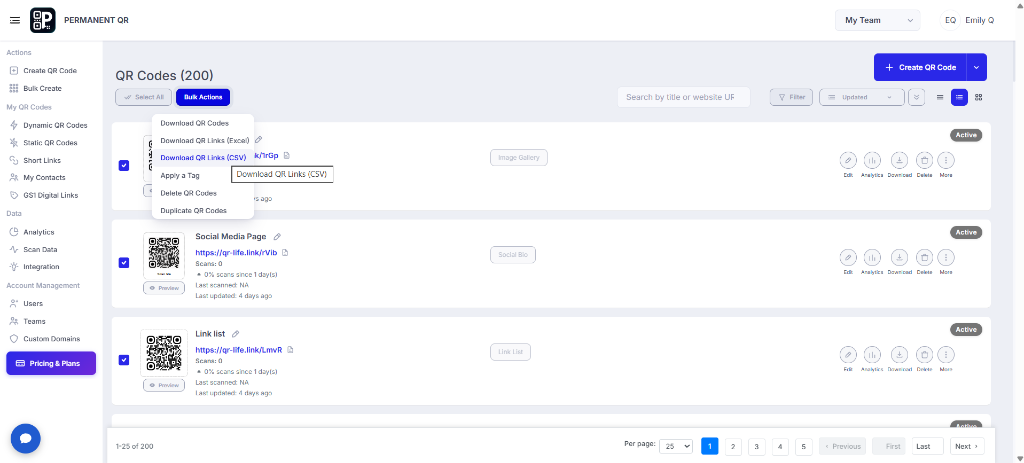1024x463 pixels.
Task: Open More options for Social Media Page
Action: [946, 257]
